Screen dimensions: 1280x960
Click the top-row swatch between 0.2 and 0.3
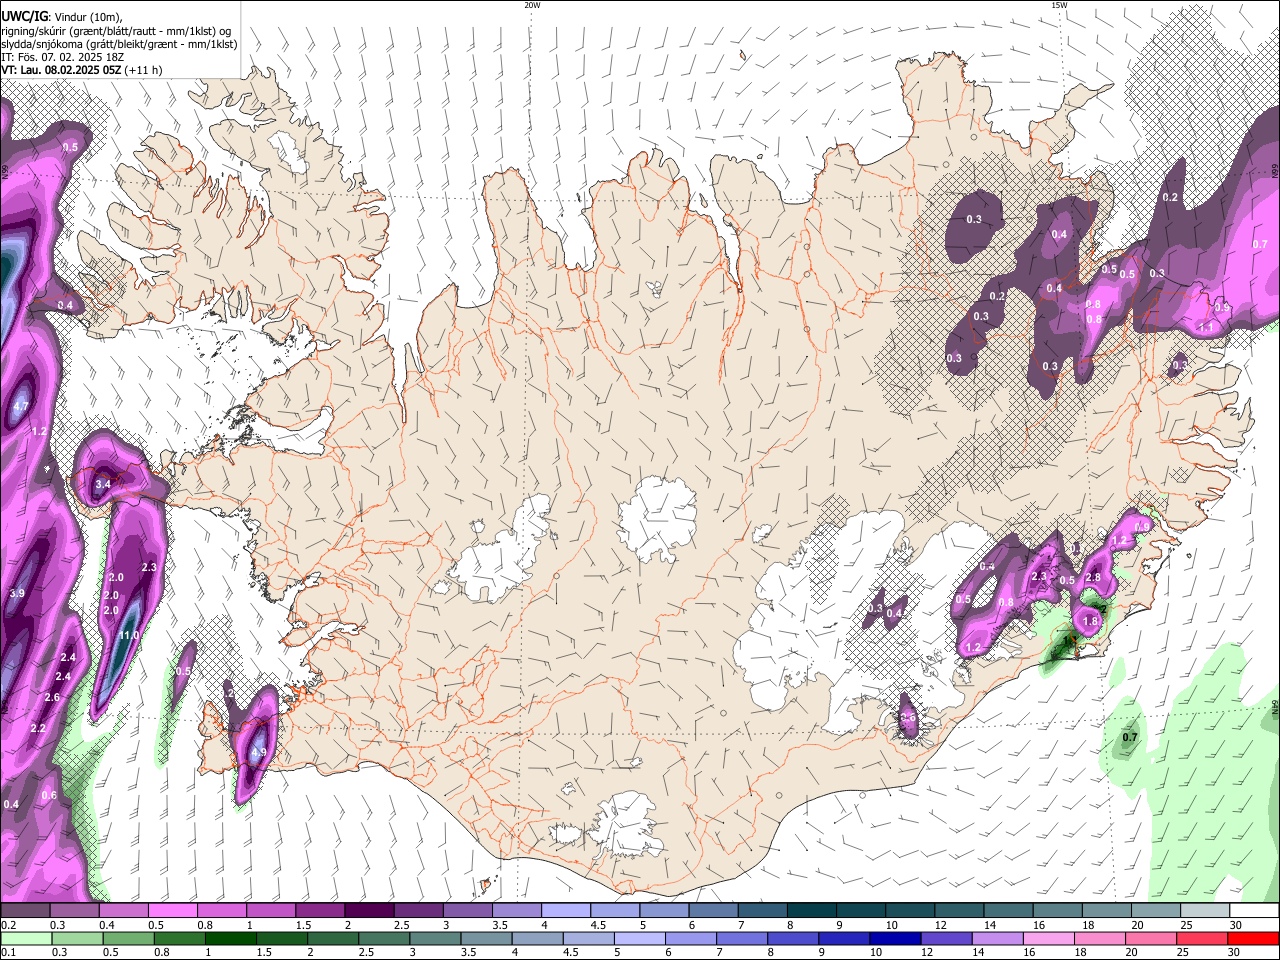(x=25, y=911)
